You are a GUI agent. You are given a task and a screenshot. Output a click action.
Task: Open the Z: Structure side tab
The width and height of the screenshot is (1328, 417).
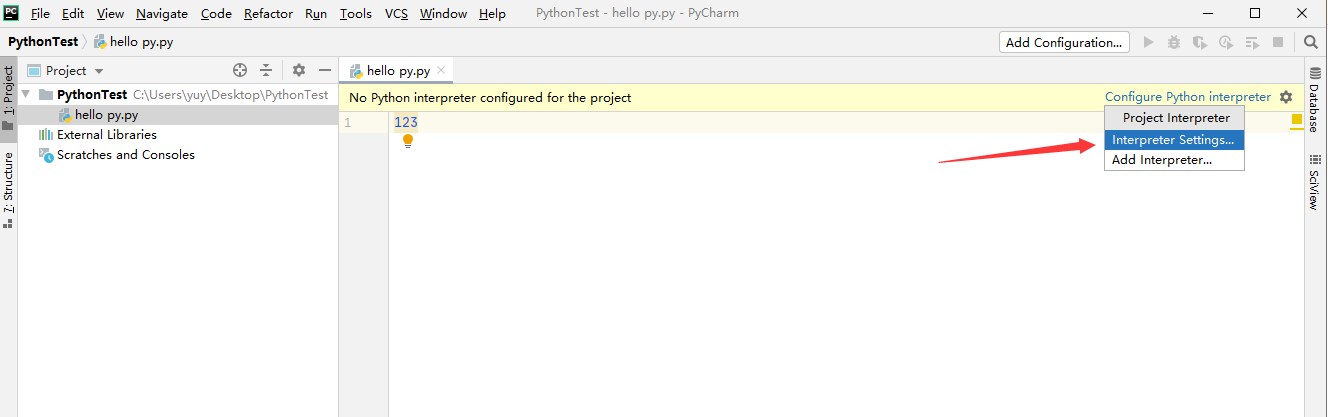pyautogui.click(x=9, y=190)
